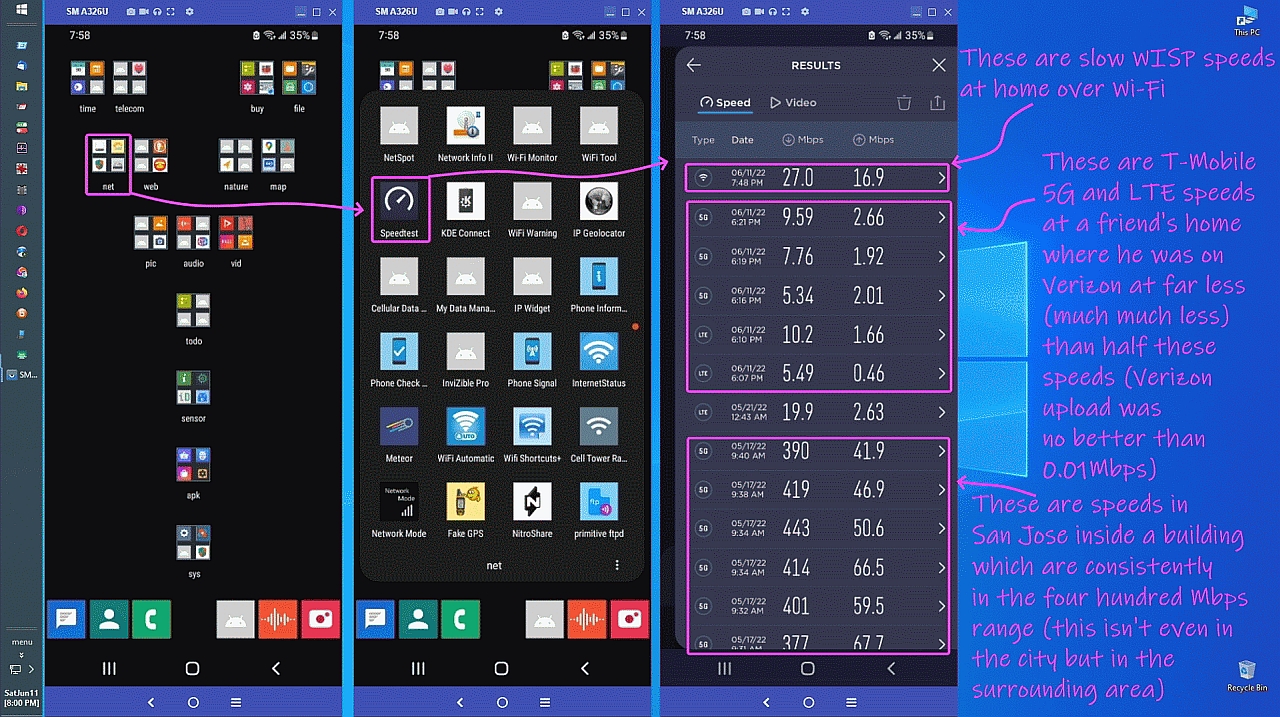This screenshot has width=1280, height=717.
Task: Open the todo folder on home screen
Action: click(193, 318)
